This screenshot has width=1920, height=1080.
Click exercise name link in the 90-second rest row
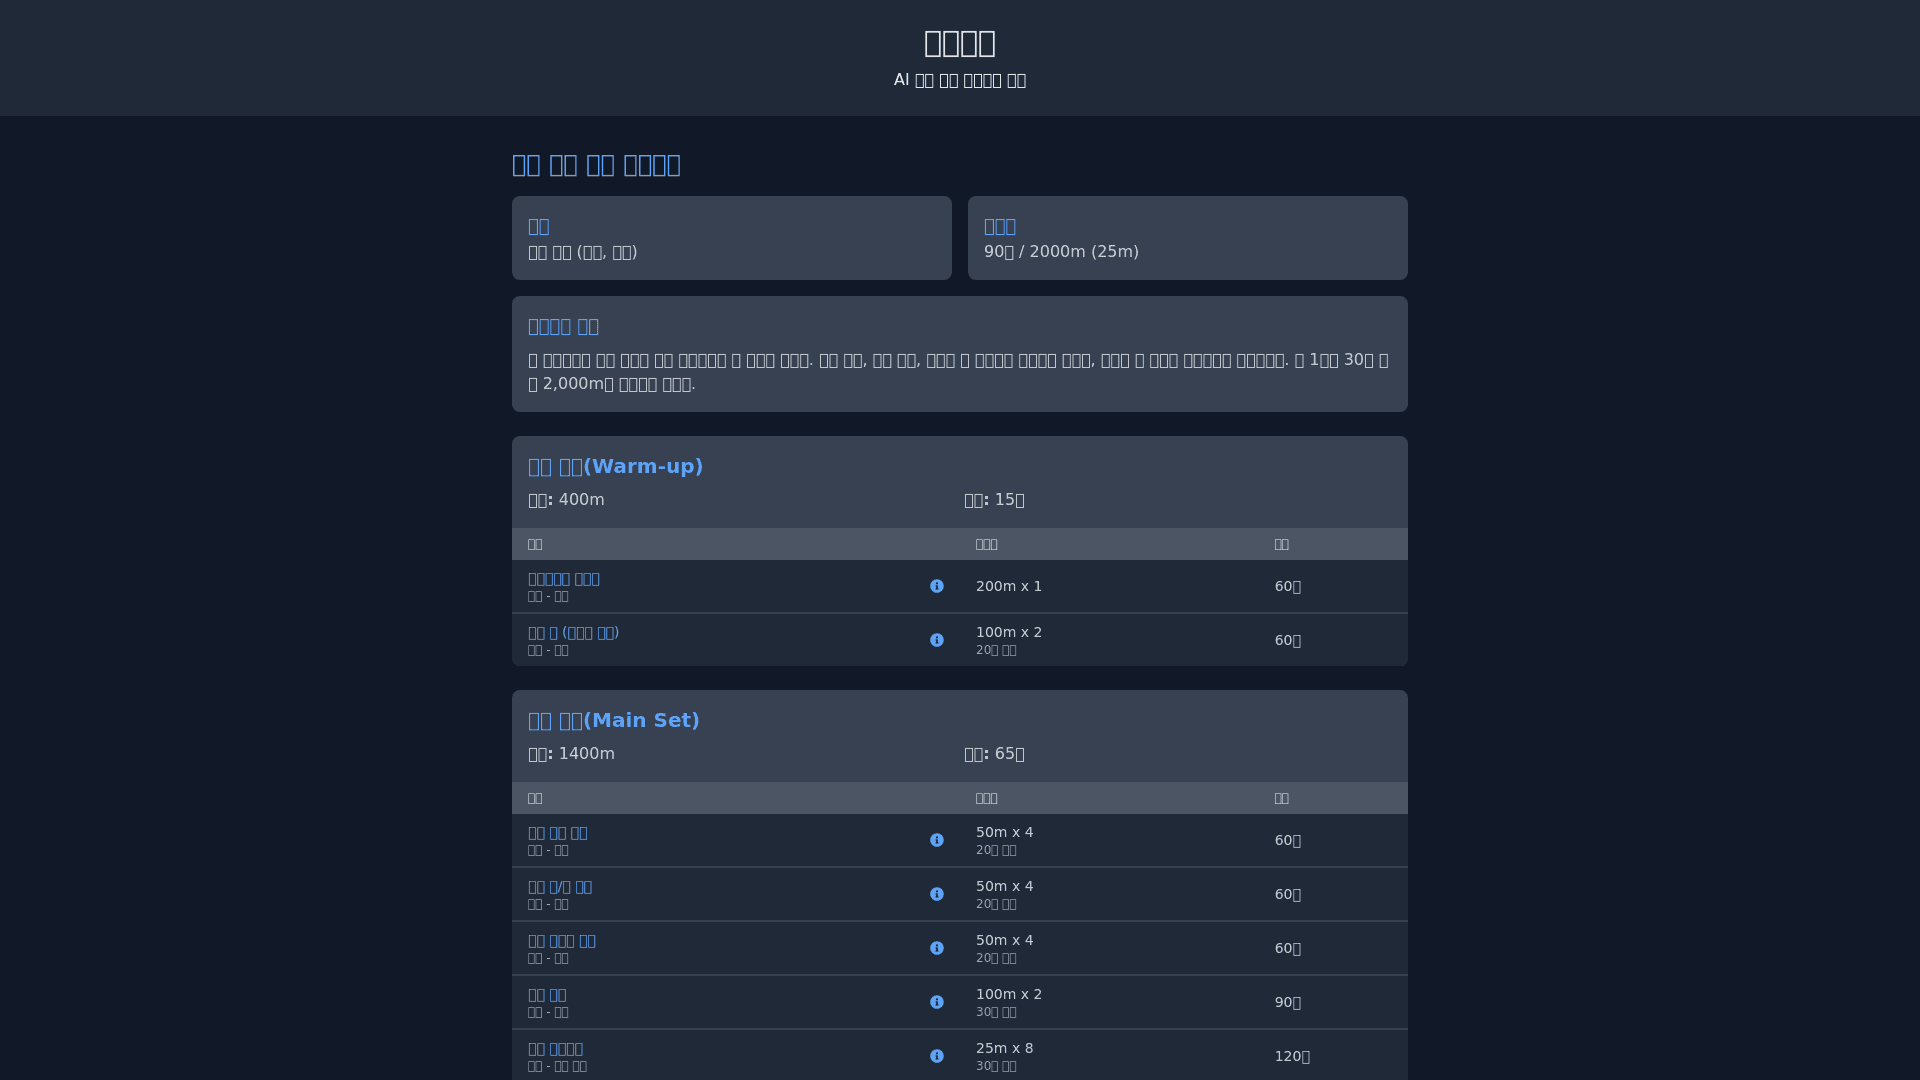click(x=547, y=995)
